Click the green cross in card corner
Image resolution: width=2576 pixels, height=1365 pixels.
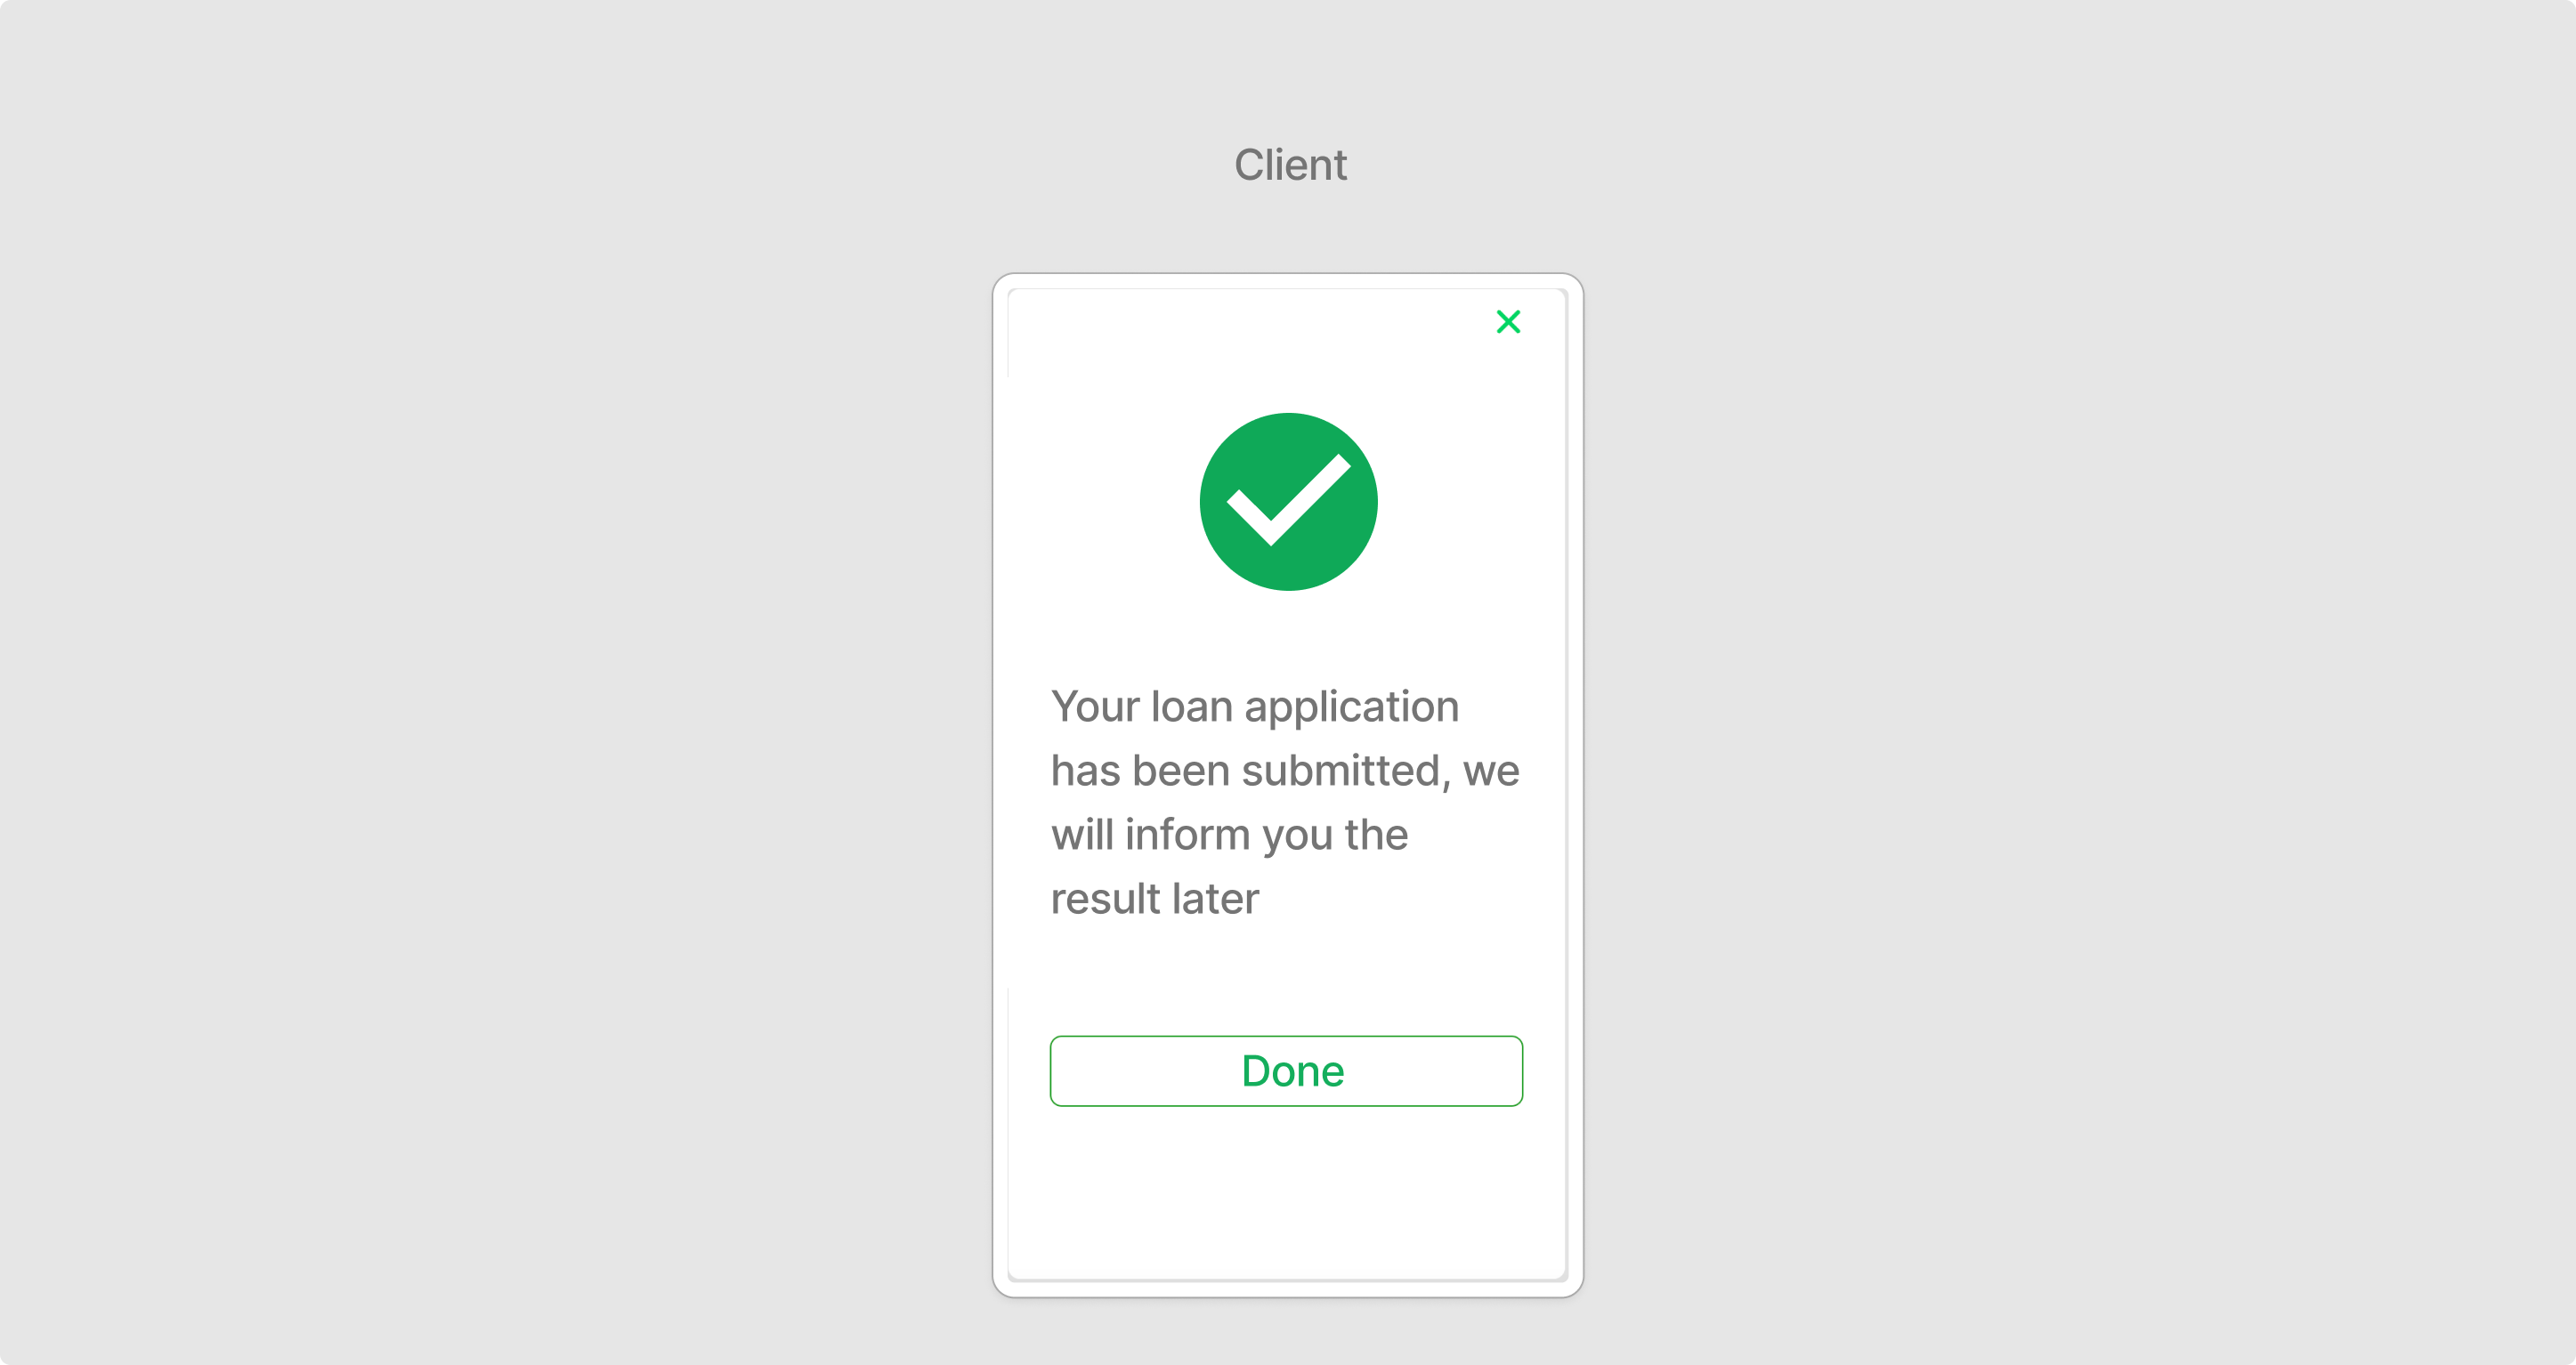1508,321
